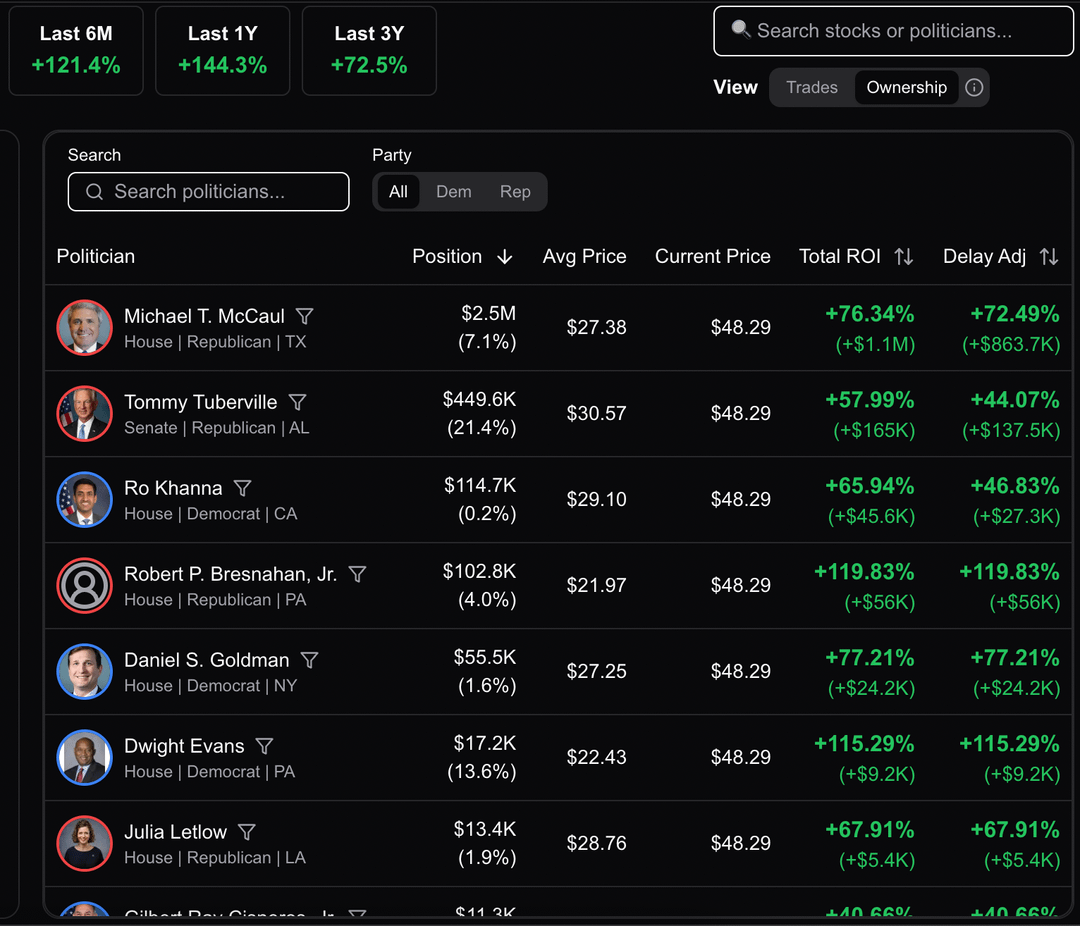Open Ro Khanna's politician profile link
This screenshot has width=1080, height=926.
click(x=173, y=488)
